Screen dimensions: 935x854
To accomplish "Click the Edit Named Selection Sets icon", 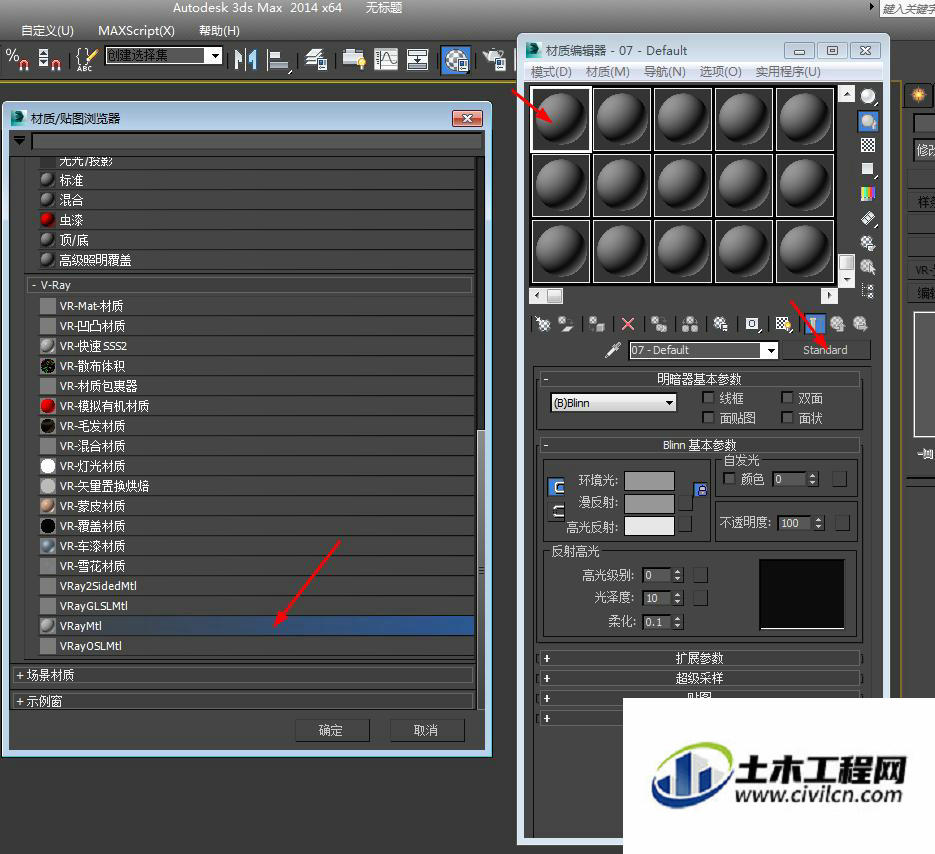I will pos(86,60).
